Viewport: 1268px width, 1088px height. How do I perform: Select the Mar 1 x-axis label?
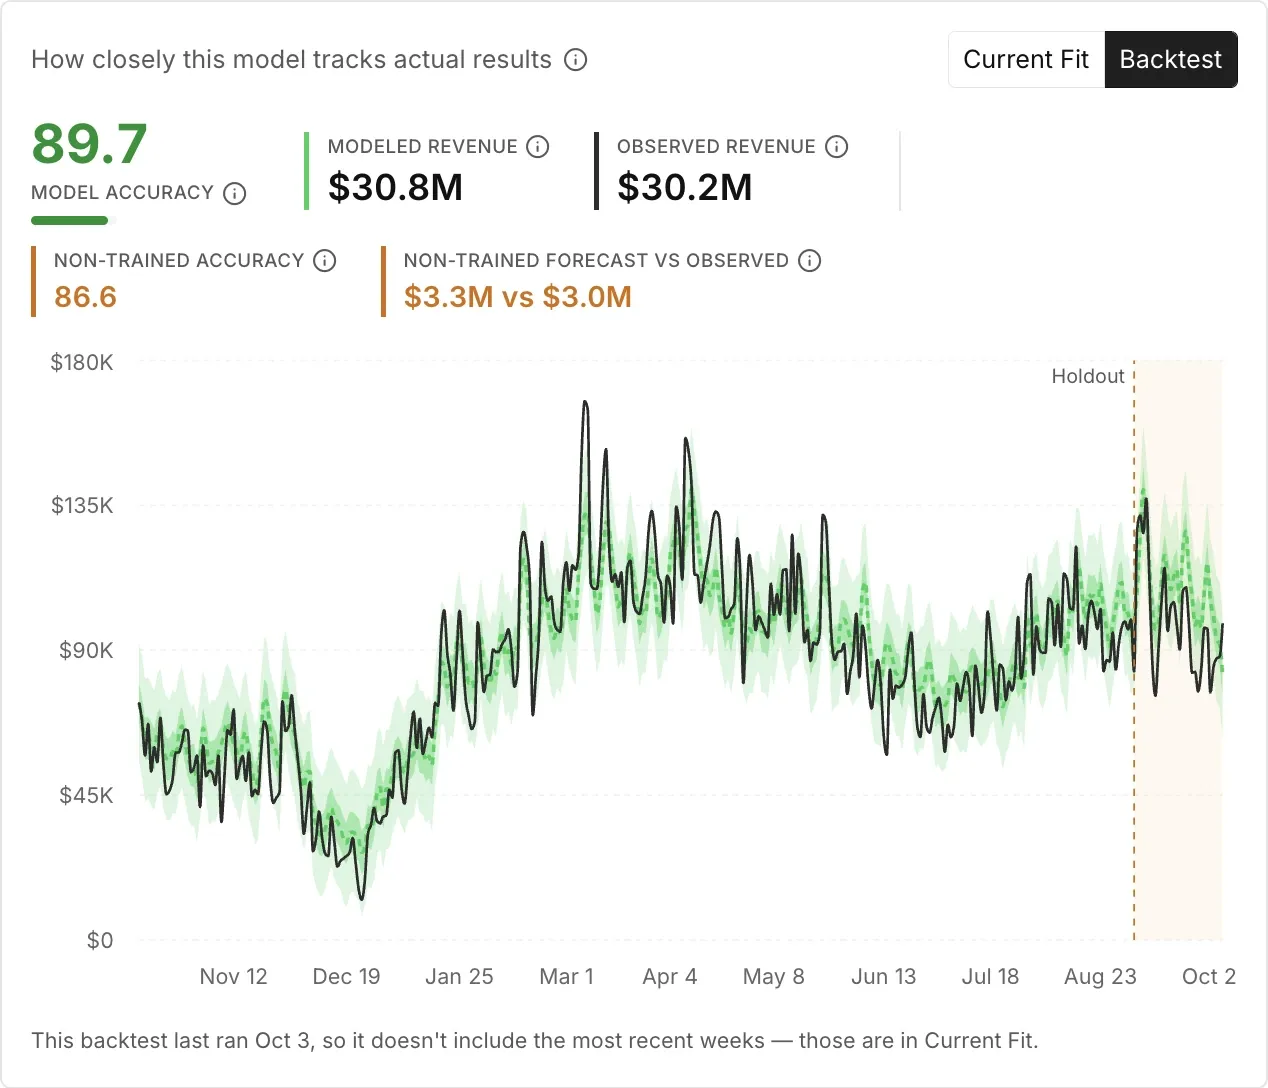(566, 976)
